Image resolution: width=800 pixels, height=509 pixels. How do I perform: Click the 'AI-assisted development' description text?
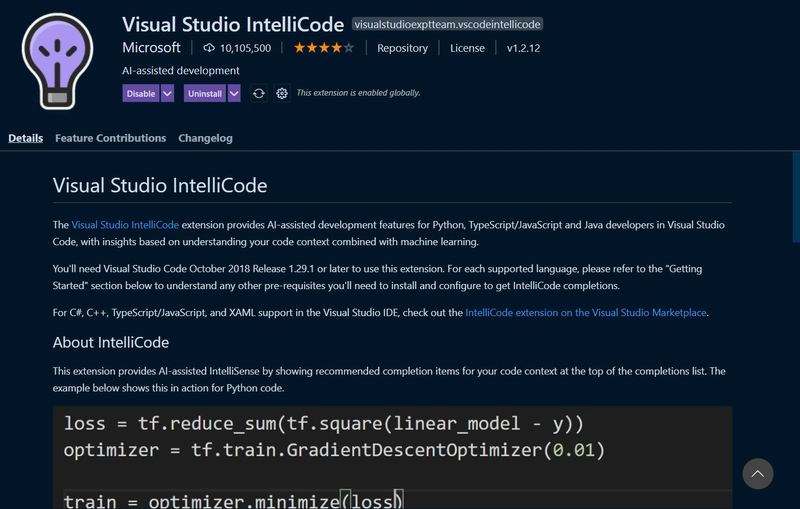pyautogui.click(x=181, y=70)
